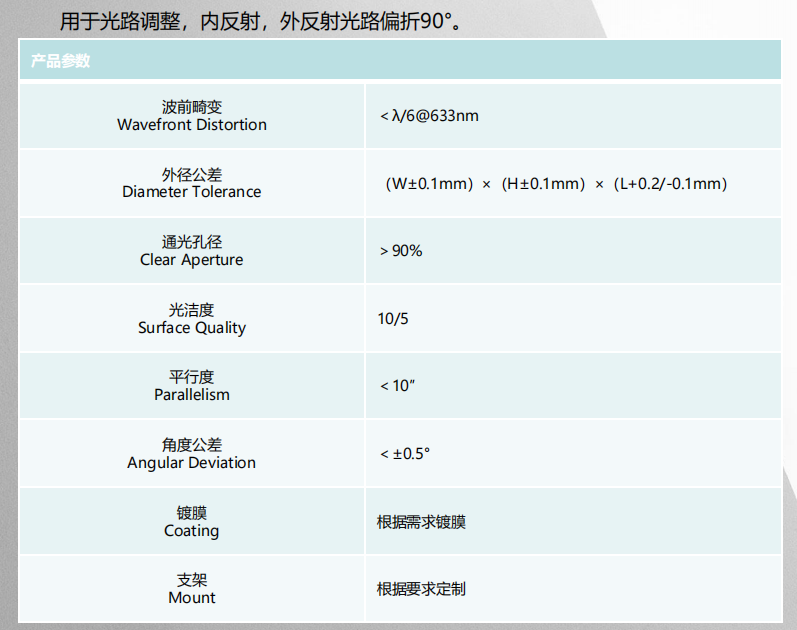Image resolution: width=797 pixels, height=630 pixels.
Task: Select the Surface Quality label cell
Action: (192, 319)
